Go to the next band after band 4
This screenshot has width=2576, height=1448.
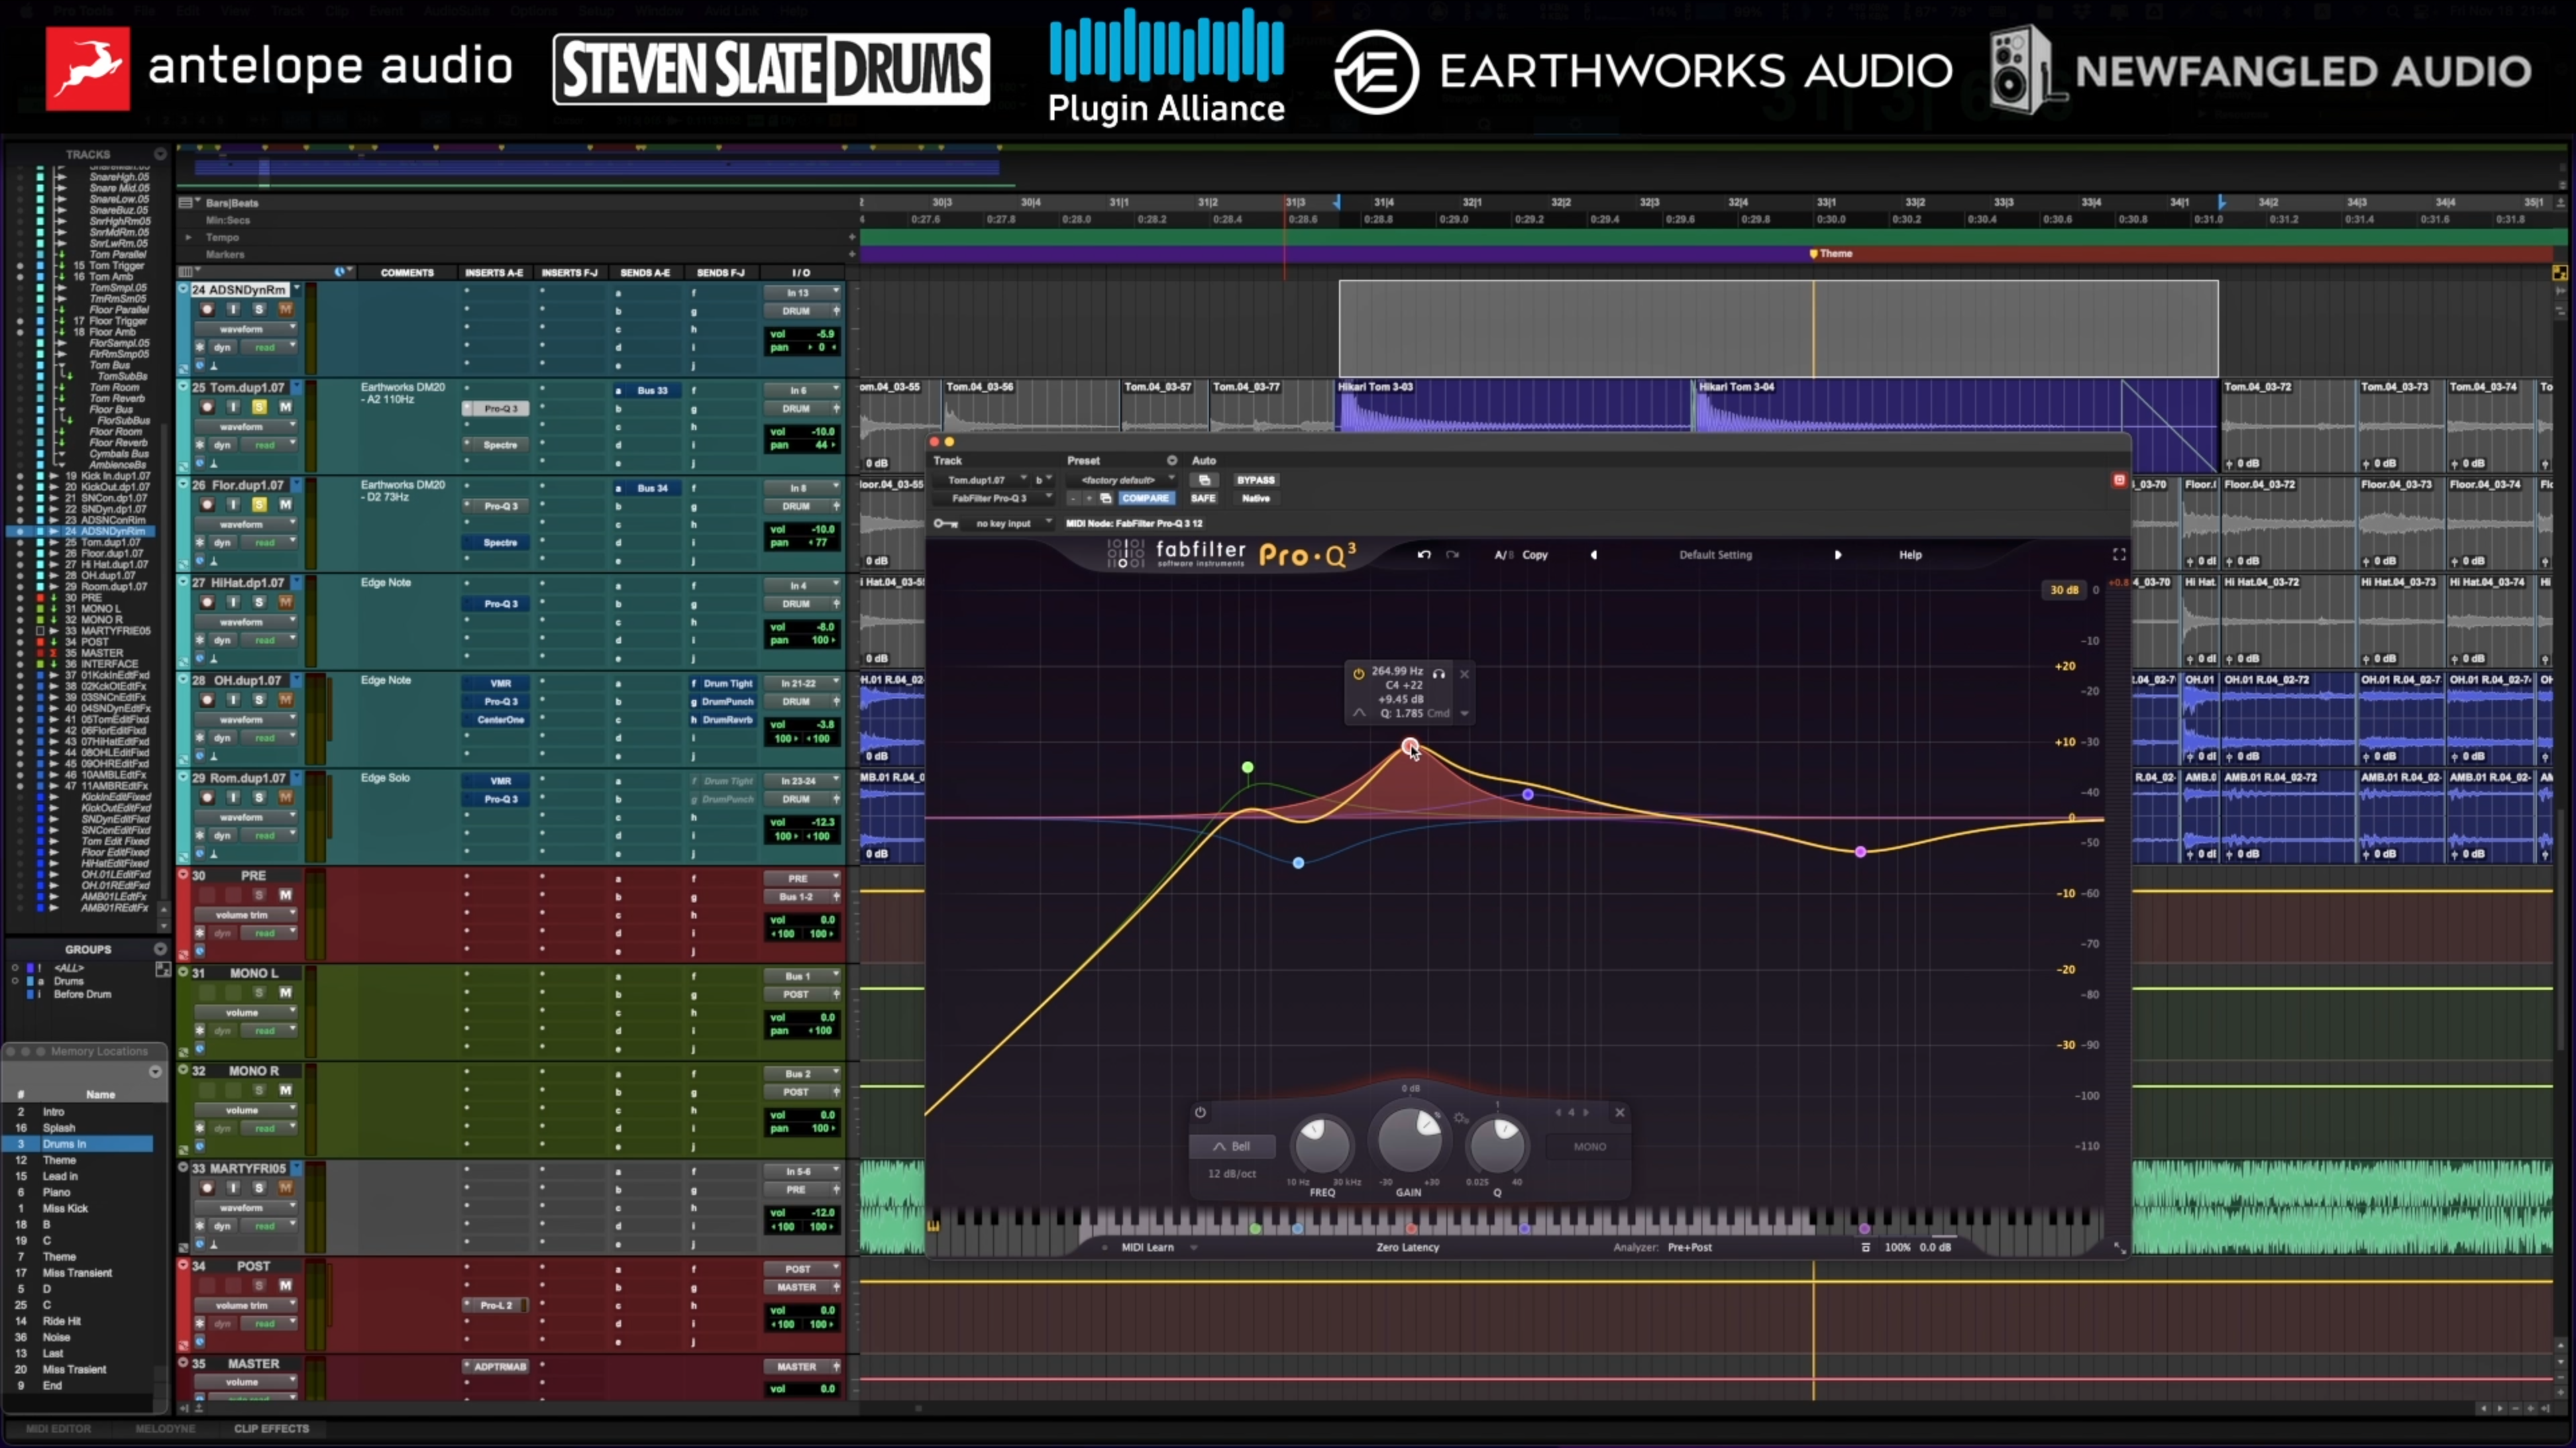[1586, 1112]
